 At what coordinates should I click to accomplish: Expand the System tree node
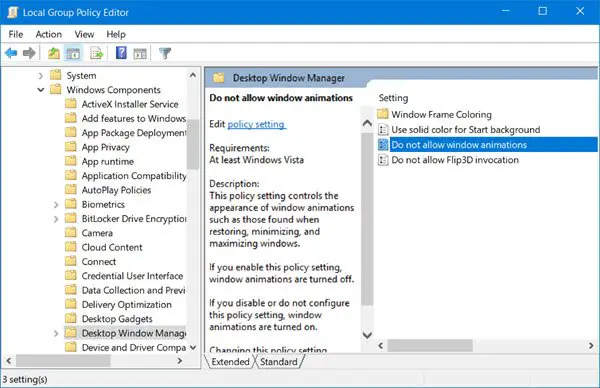pos(41,76)
